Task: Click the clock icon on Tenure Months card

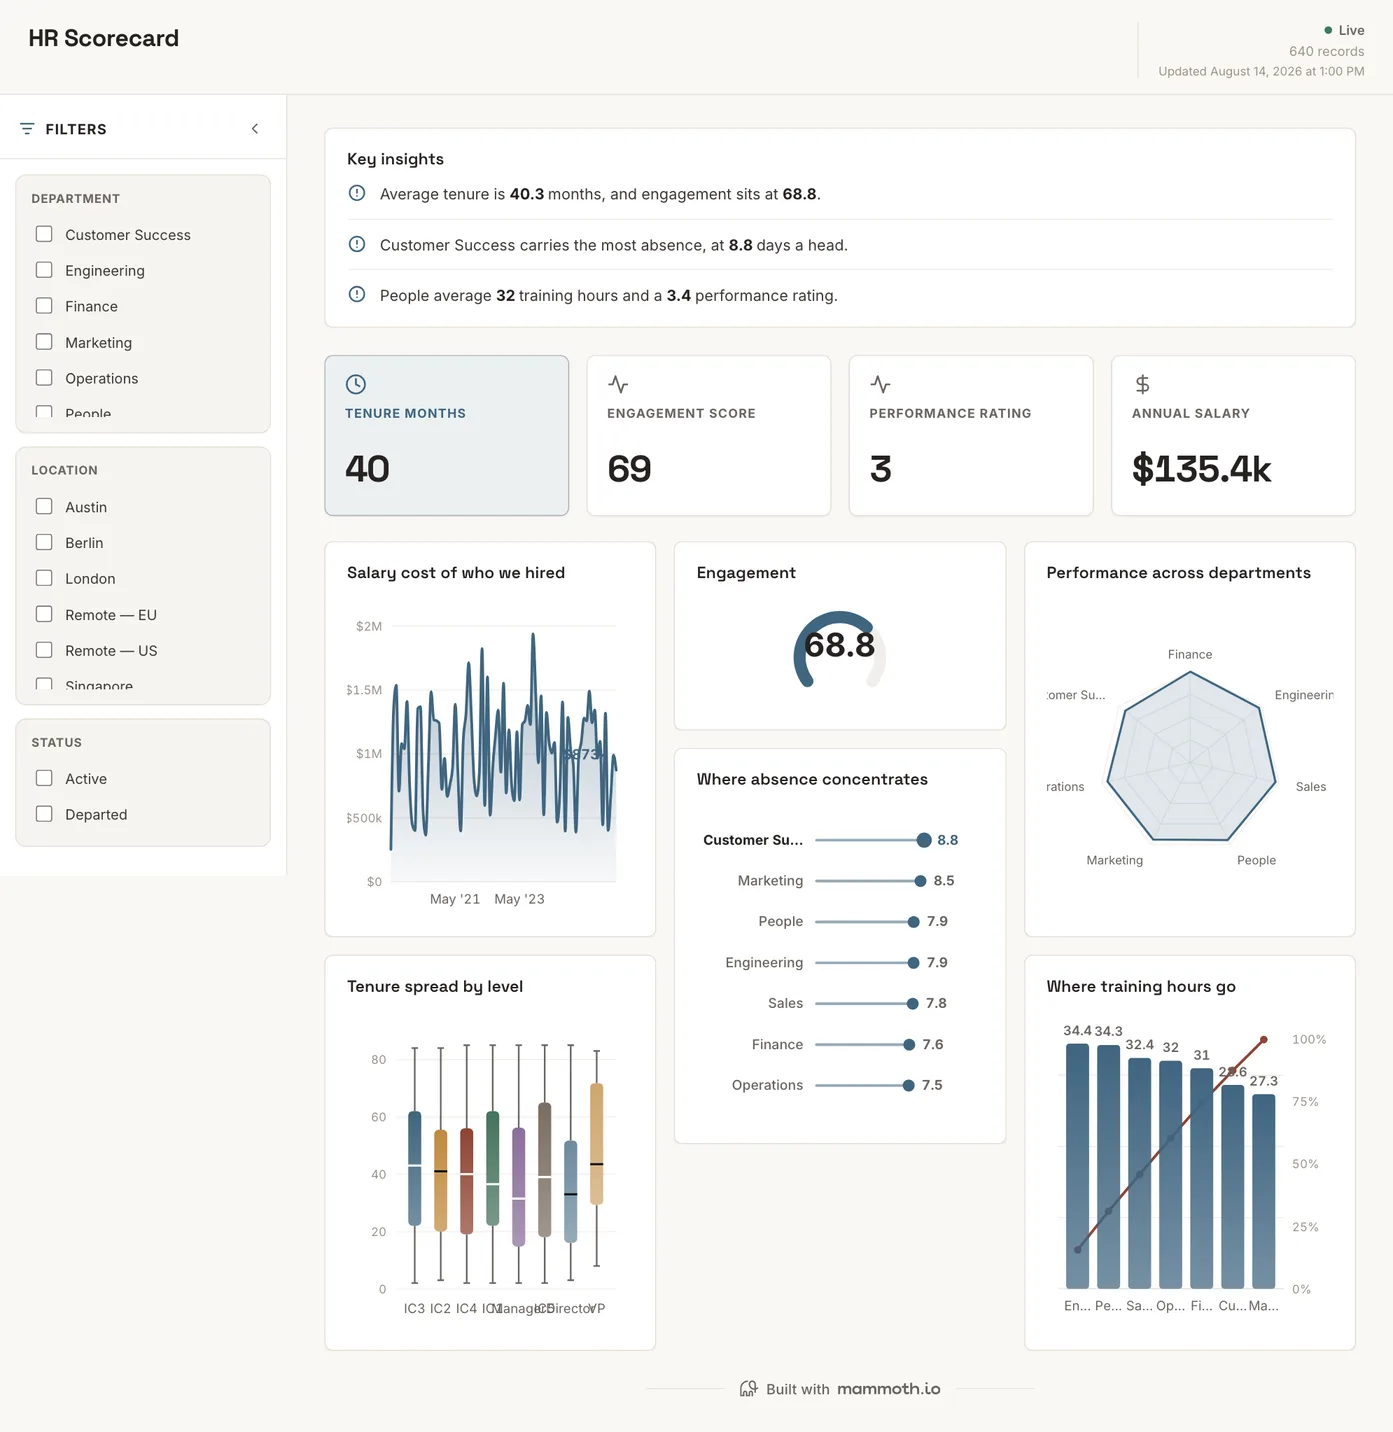Action: [x=356, y=384]
